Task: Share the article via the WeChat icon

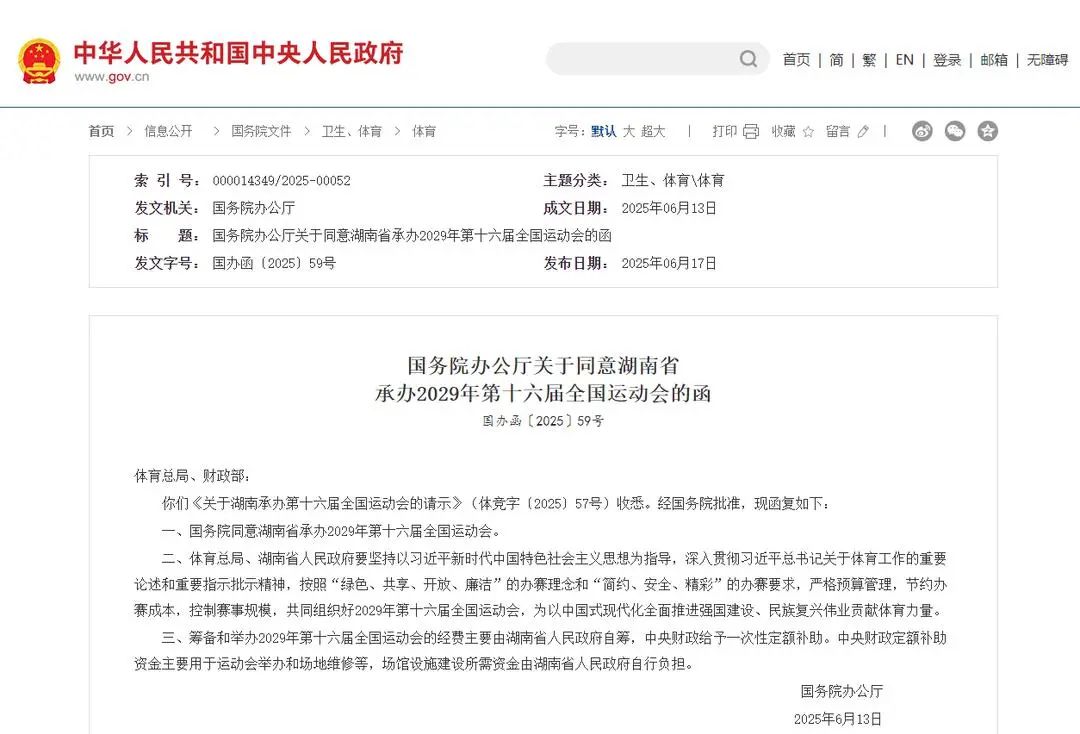Action: click(956, 130)
